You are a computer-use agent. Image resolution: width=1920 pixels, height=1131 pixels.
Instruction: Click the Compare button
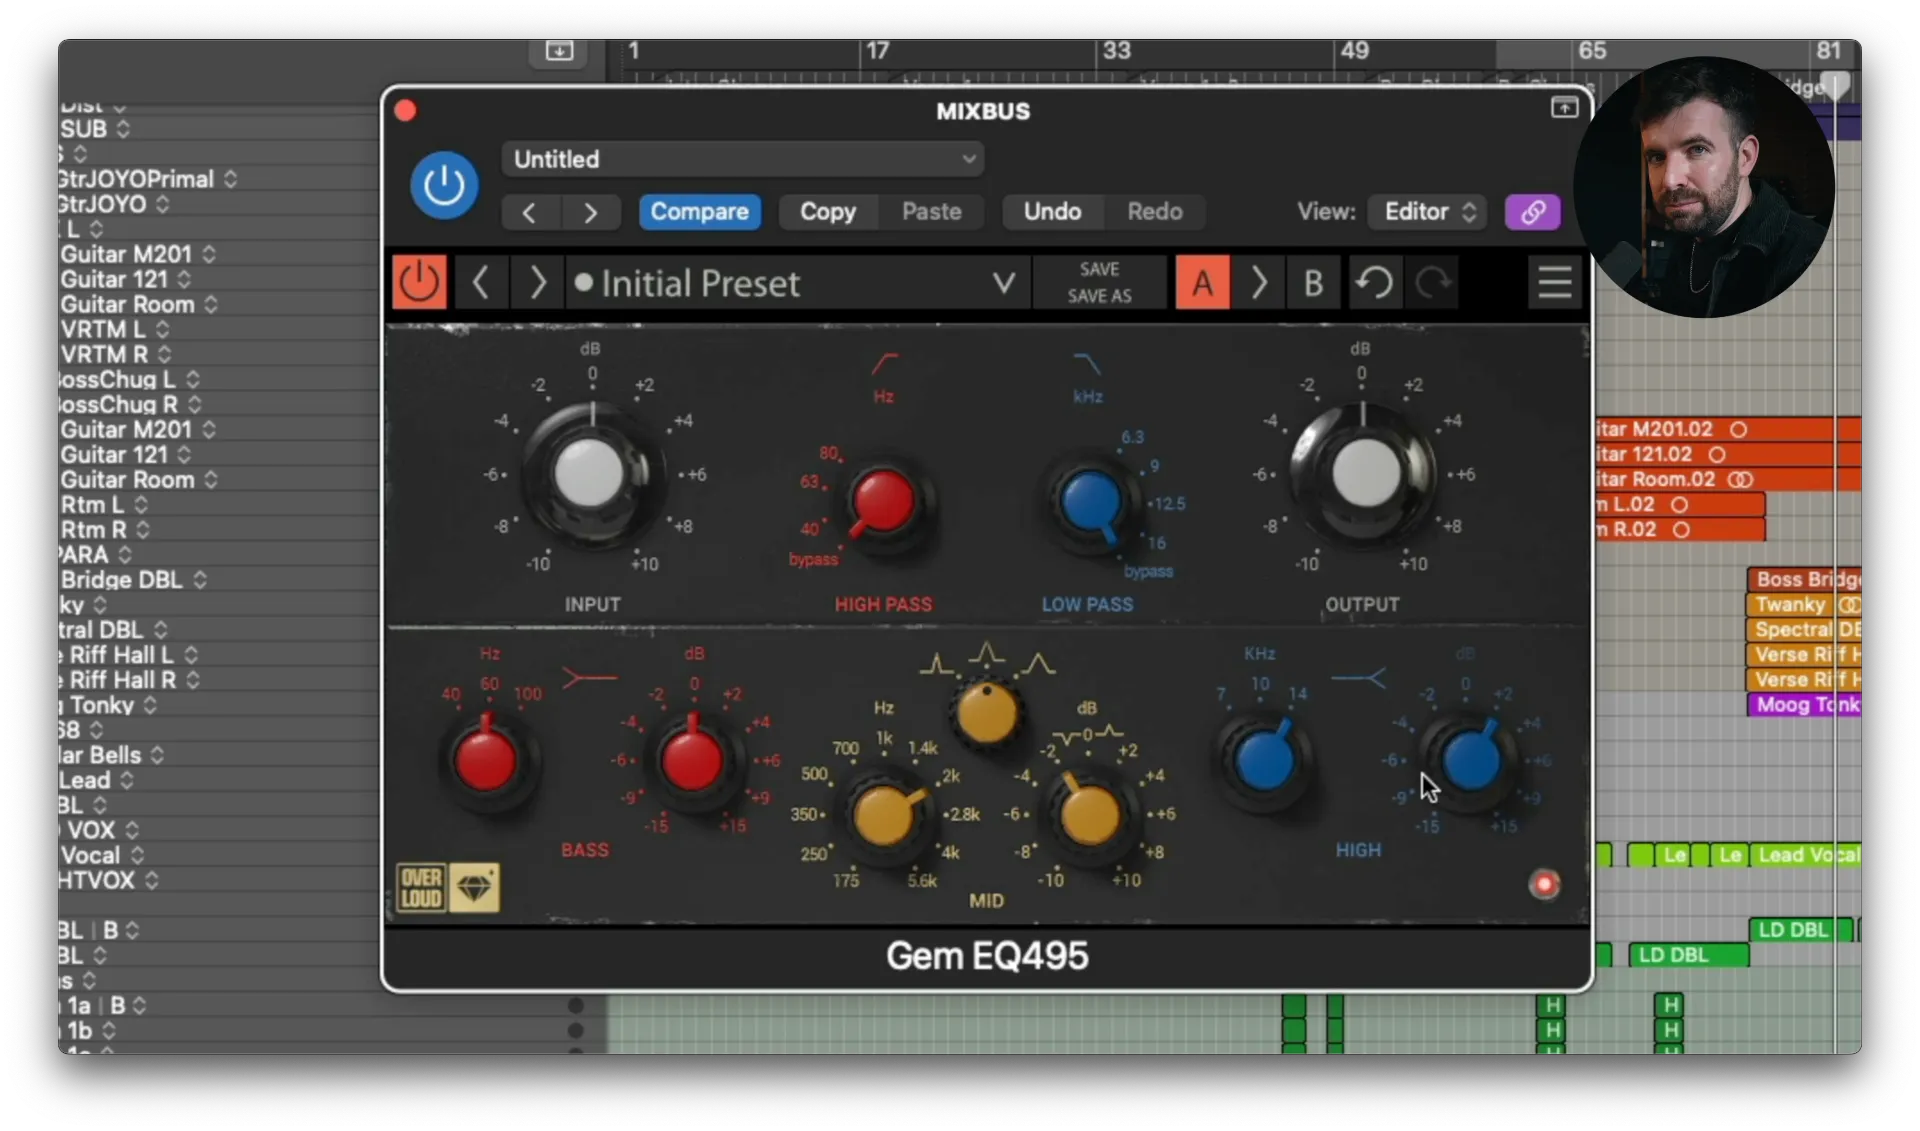(x=700, y=212)
